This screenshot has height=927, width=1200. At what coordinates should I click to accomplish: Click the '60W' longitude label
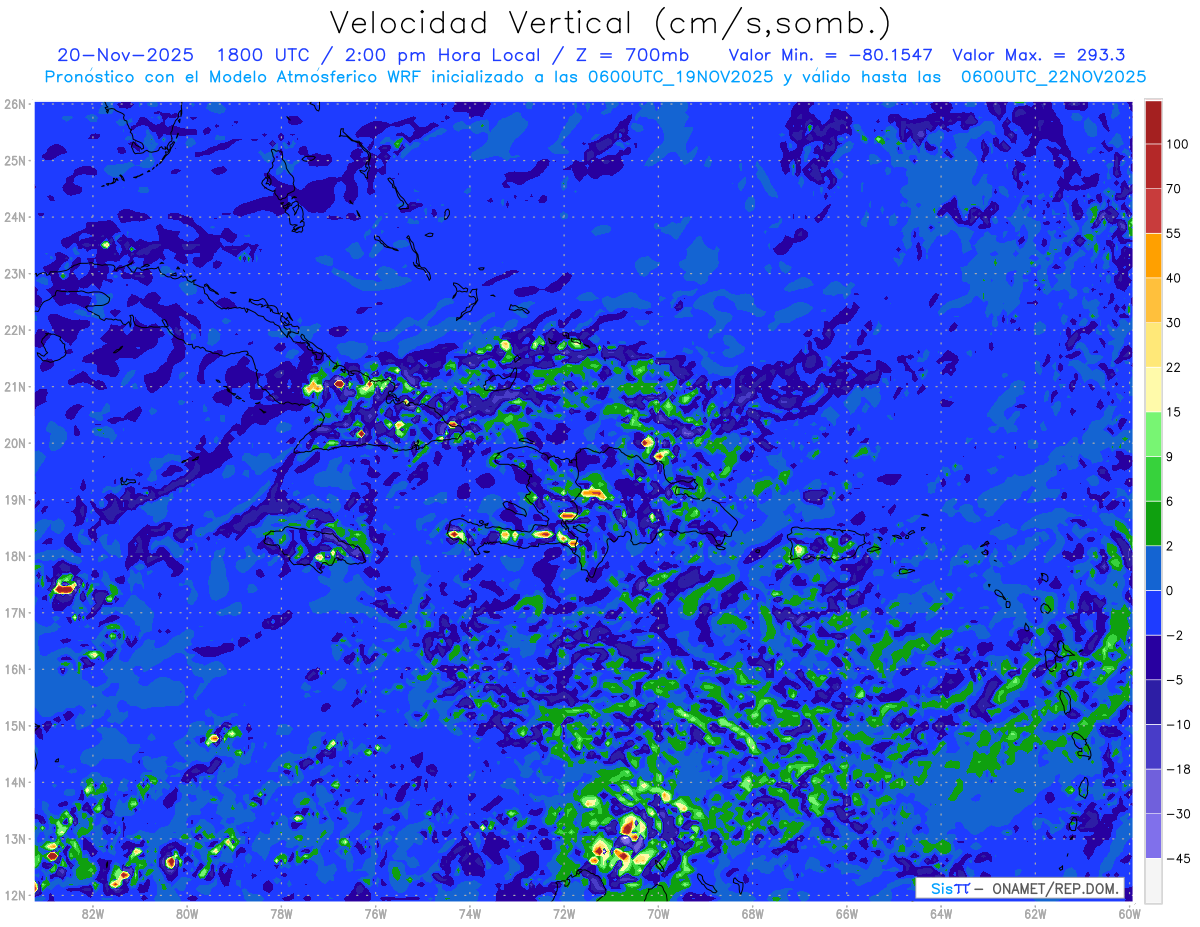pyautogui.click(x=1129, y=913)
